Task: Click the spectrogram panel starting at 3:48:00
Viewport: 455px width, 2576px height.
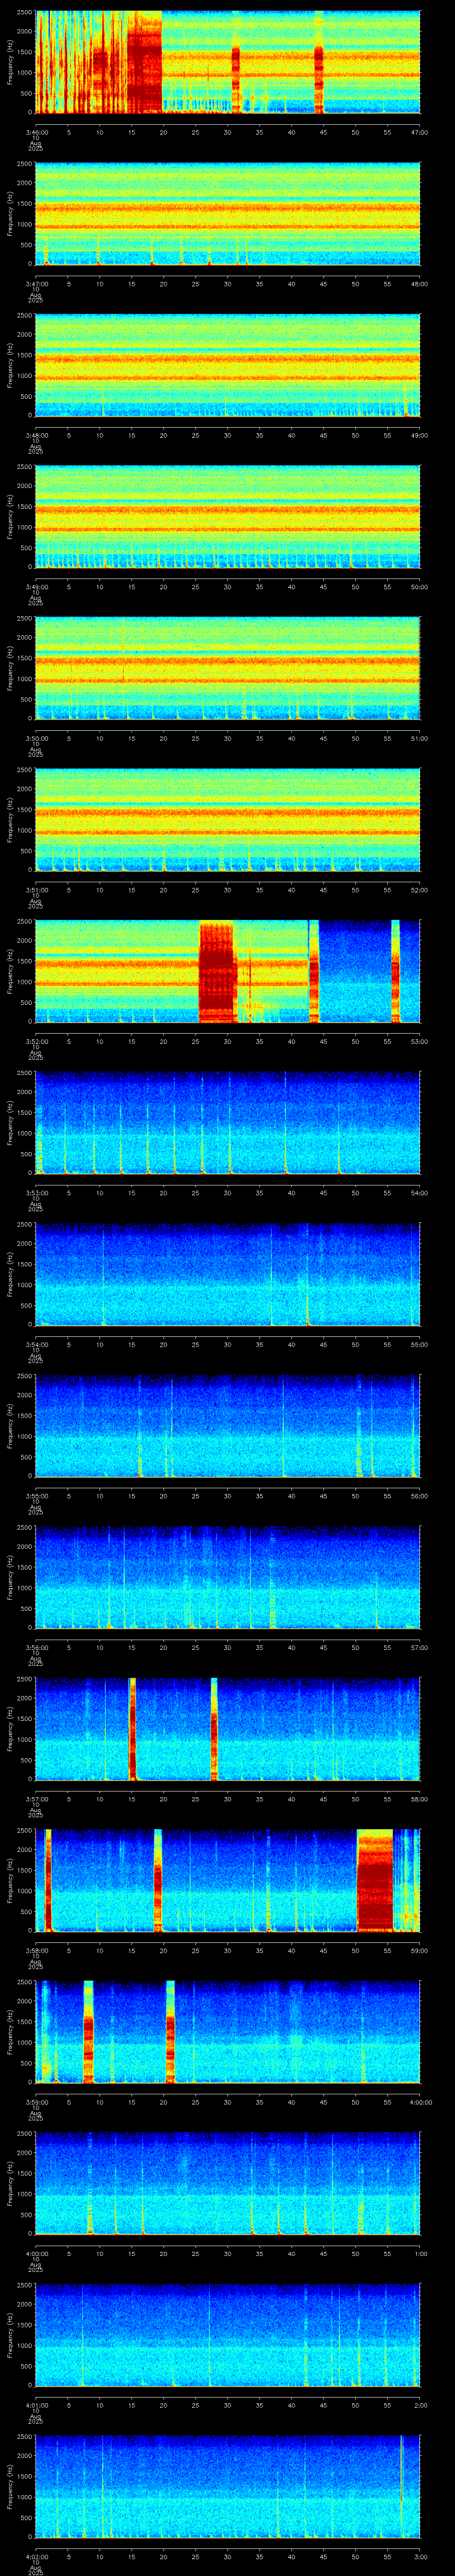Action: click(x=227, y=365)
